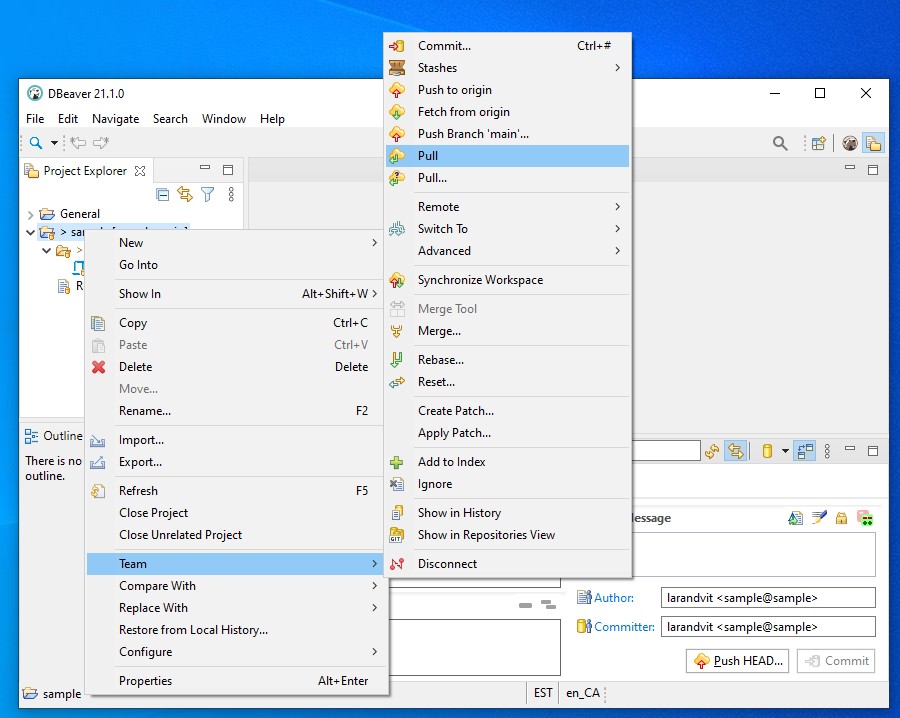Expand the New submenu

click(x=236, y=243)
